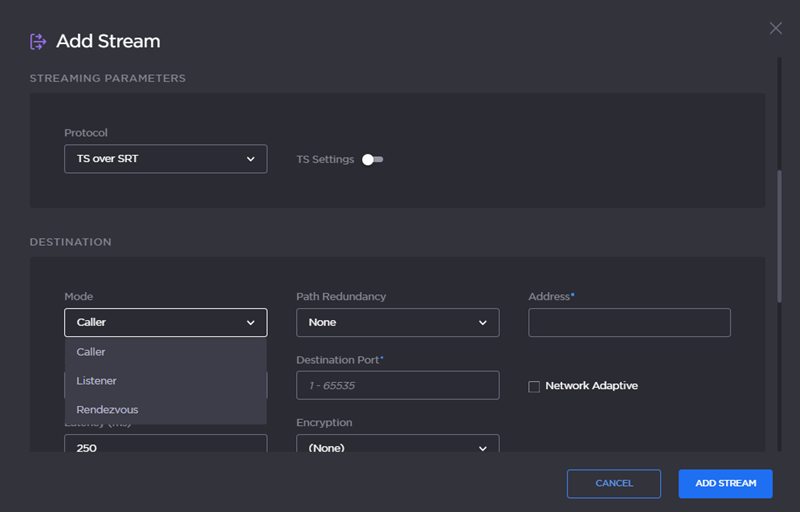Open the TS over SRT protocol dropdown
Viewport: 800px width, 512px height.
click(x=165, y=159)
